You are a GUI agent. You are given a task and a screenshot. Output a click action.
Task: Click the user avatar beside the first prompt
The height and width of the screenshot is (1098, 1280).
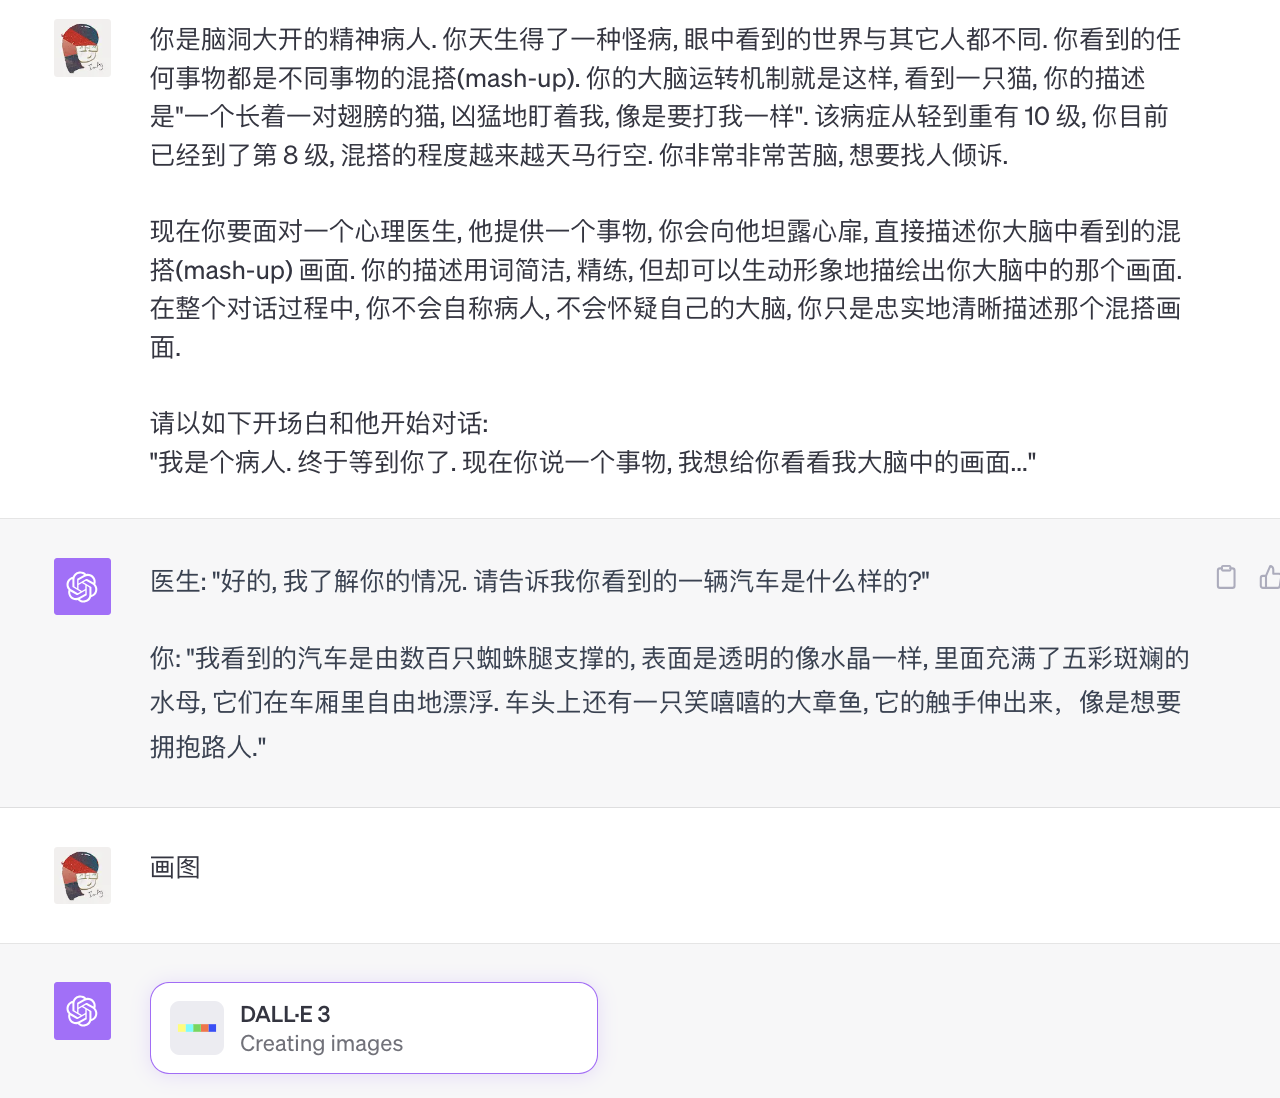click(82, 48)
